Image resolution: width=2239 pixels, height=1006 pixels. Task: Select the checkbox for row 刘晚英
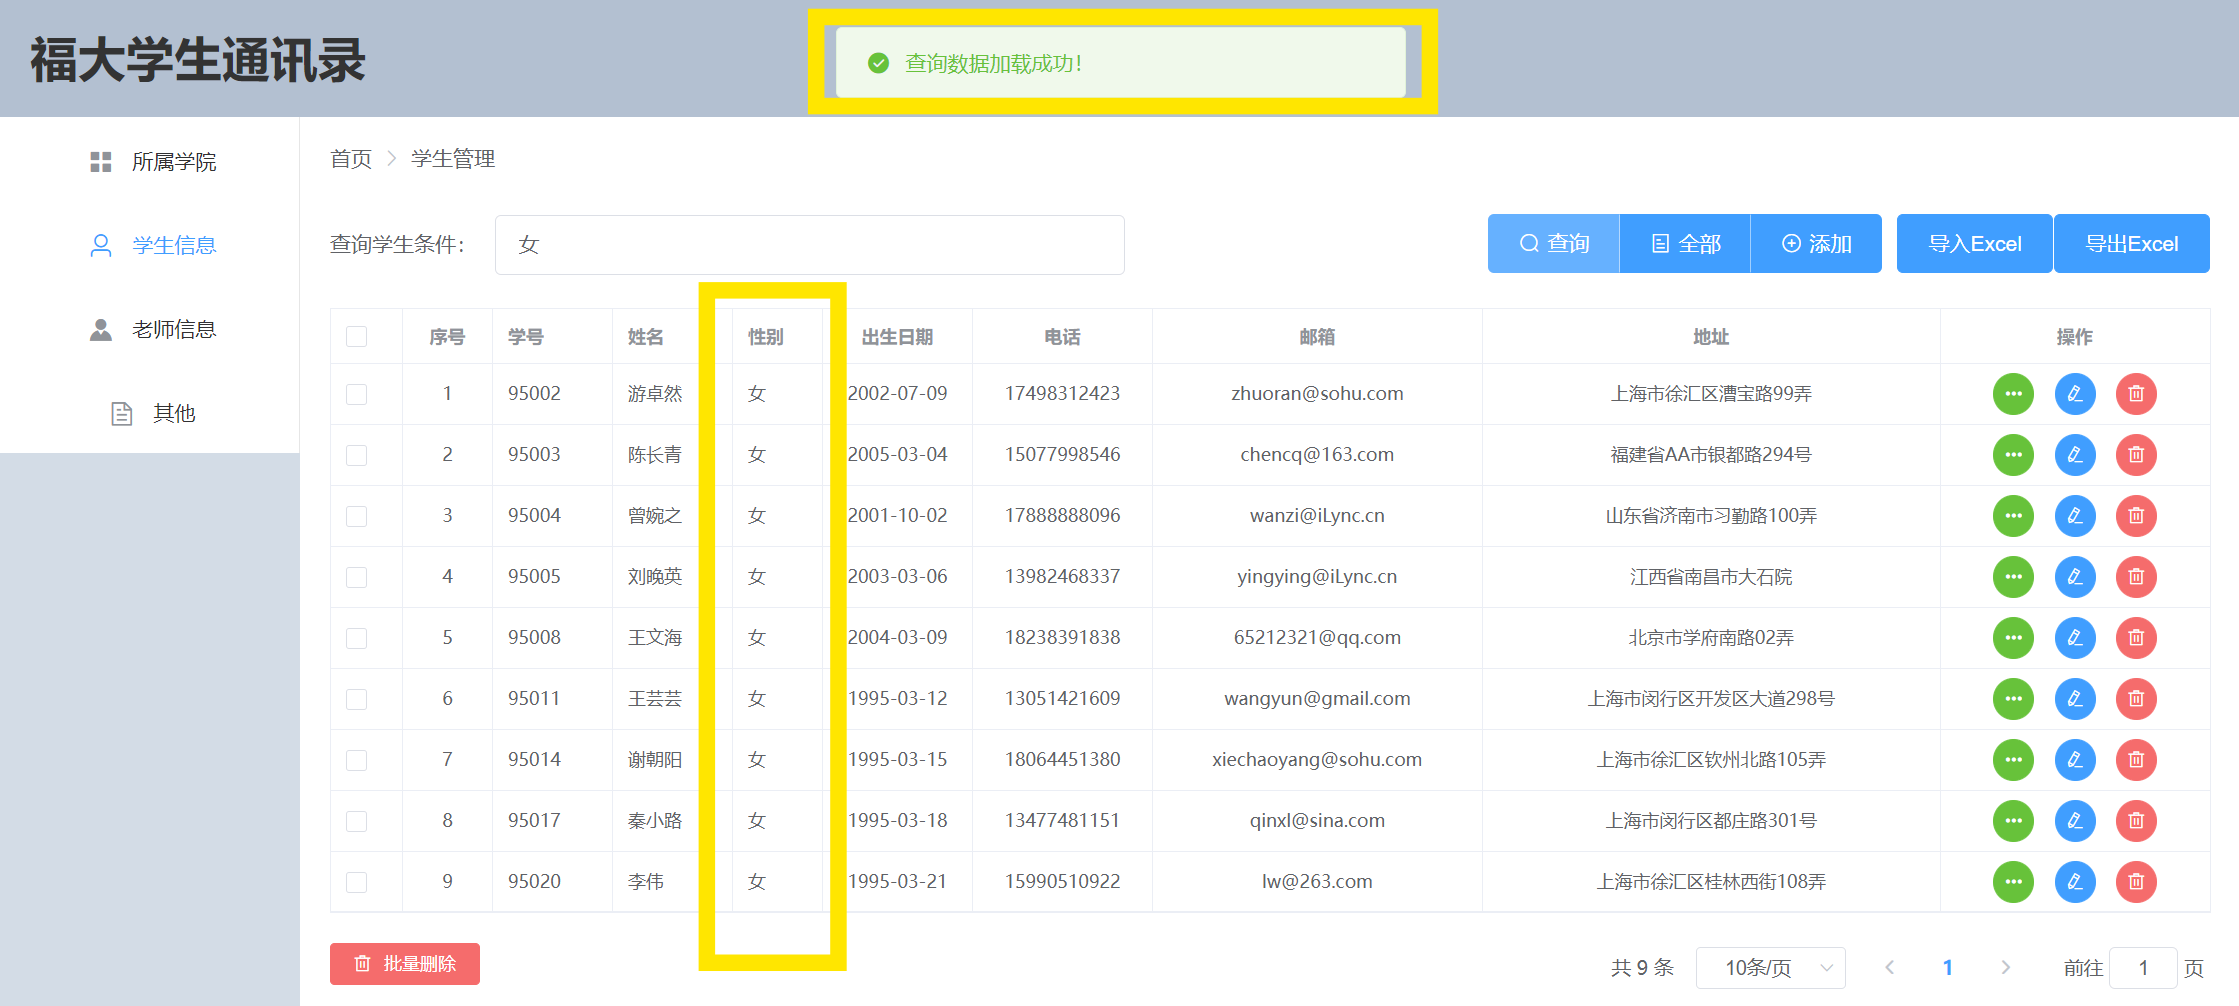(357, 577)
